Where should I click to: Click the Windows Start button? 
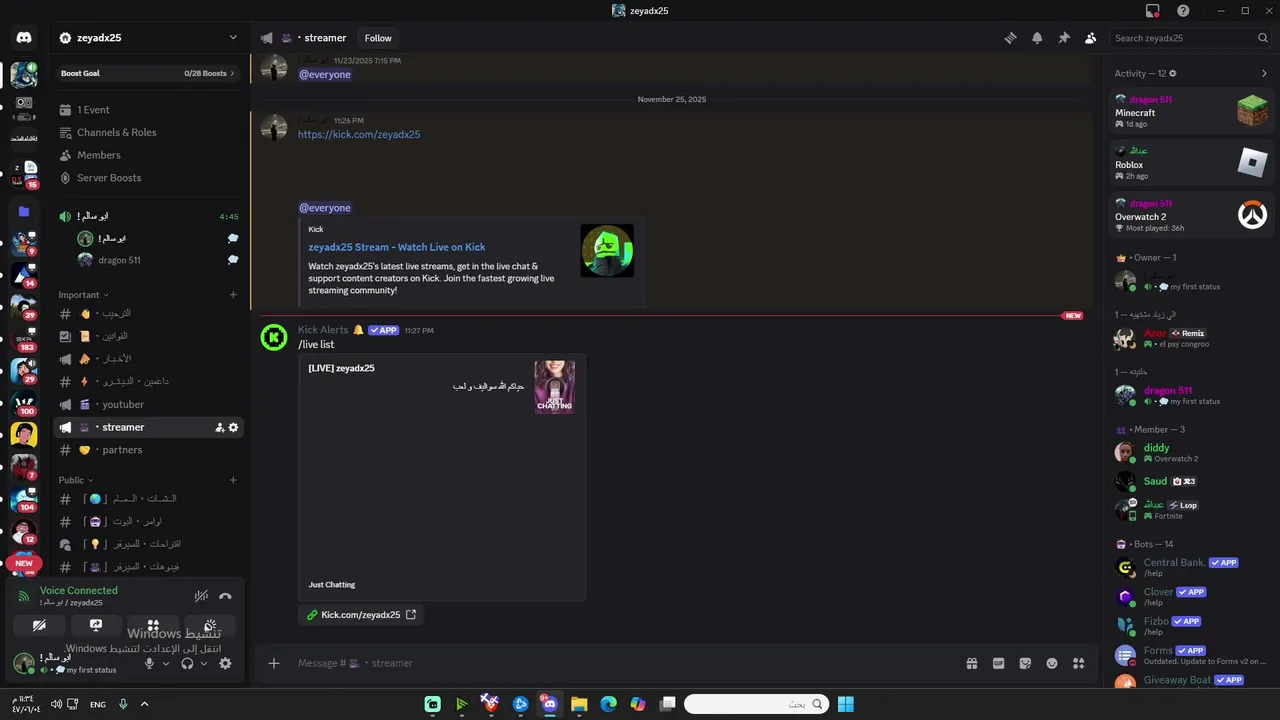pos(846,704)
